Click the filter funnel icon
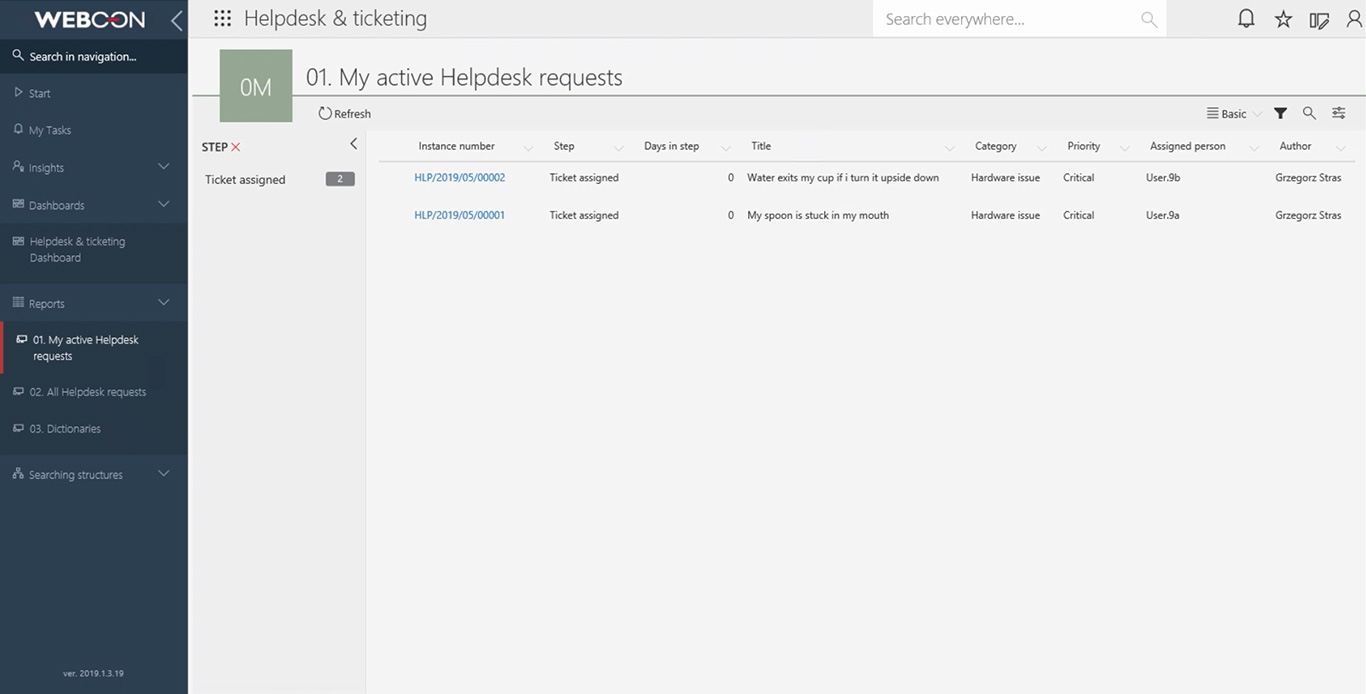Viewport: 1366px width, 694px height. [1280, 114]
